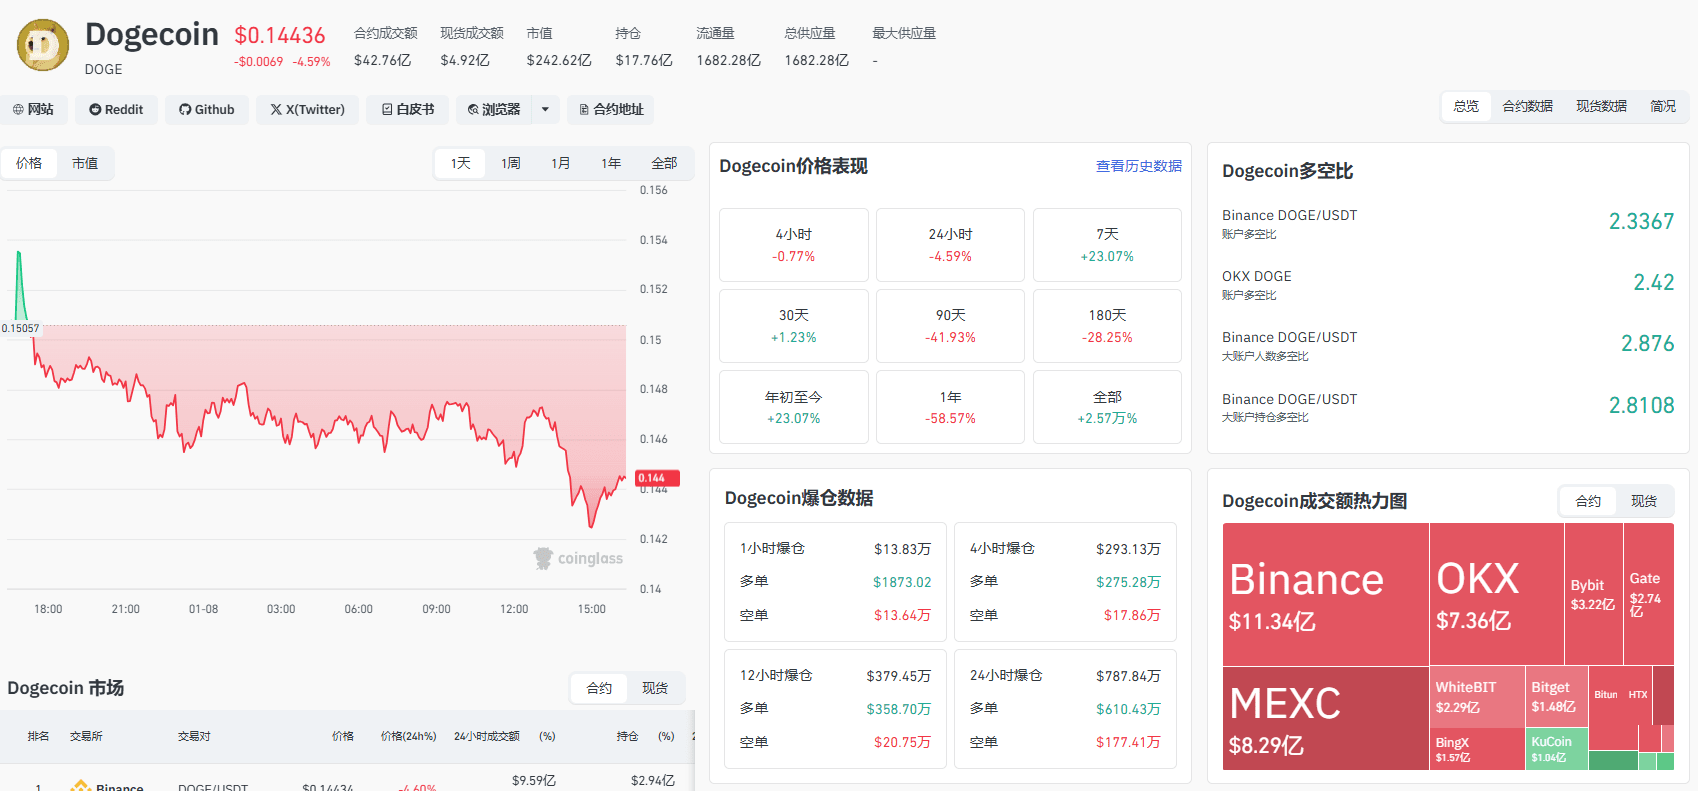Click the 1小时爆仓 liquidation label
Image resolution: width=1698 pixels, height=791 pixels.
(772, 549)
